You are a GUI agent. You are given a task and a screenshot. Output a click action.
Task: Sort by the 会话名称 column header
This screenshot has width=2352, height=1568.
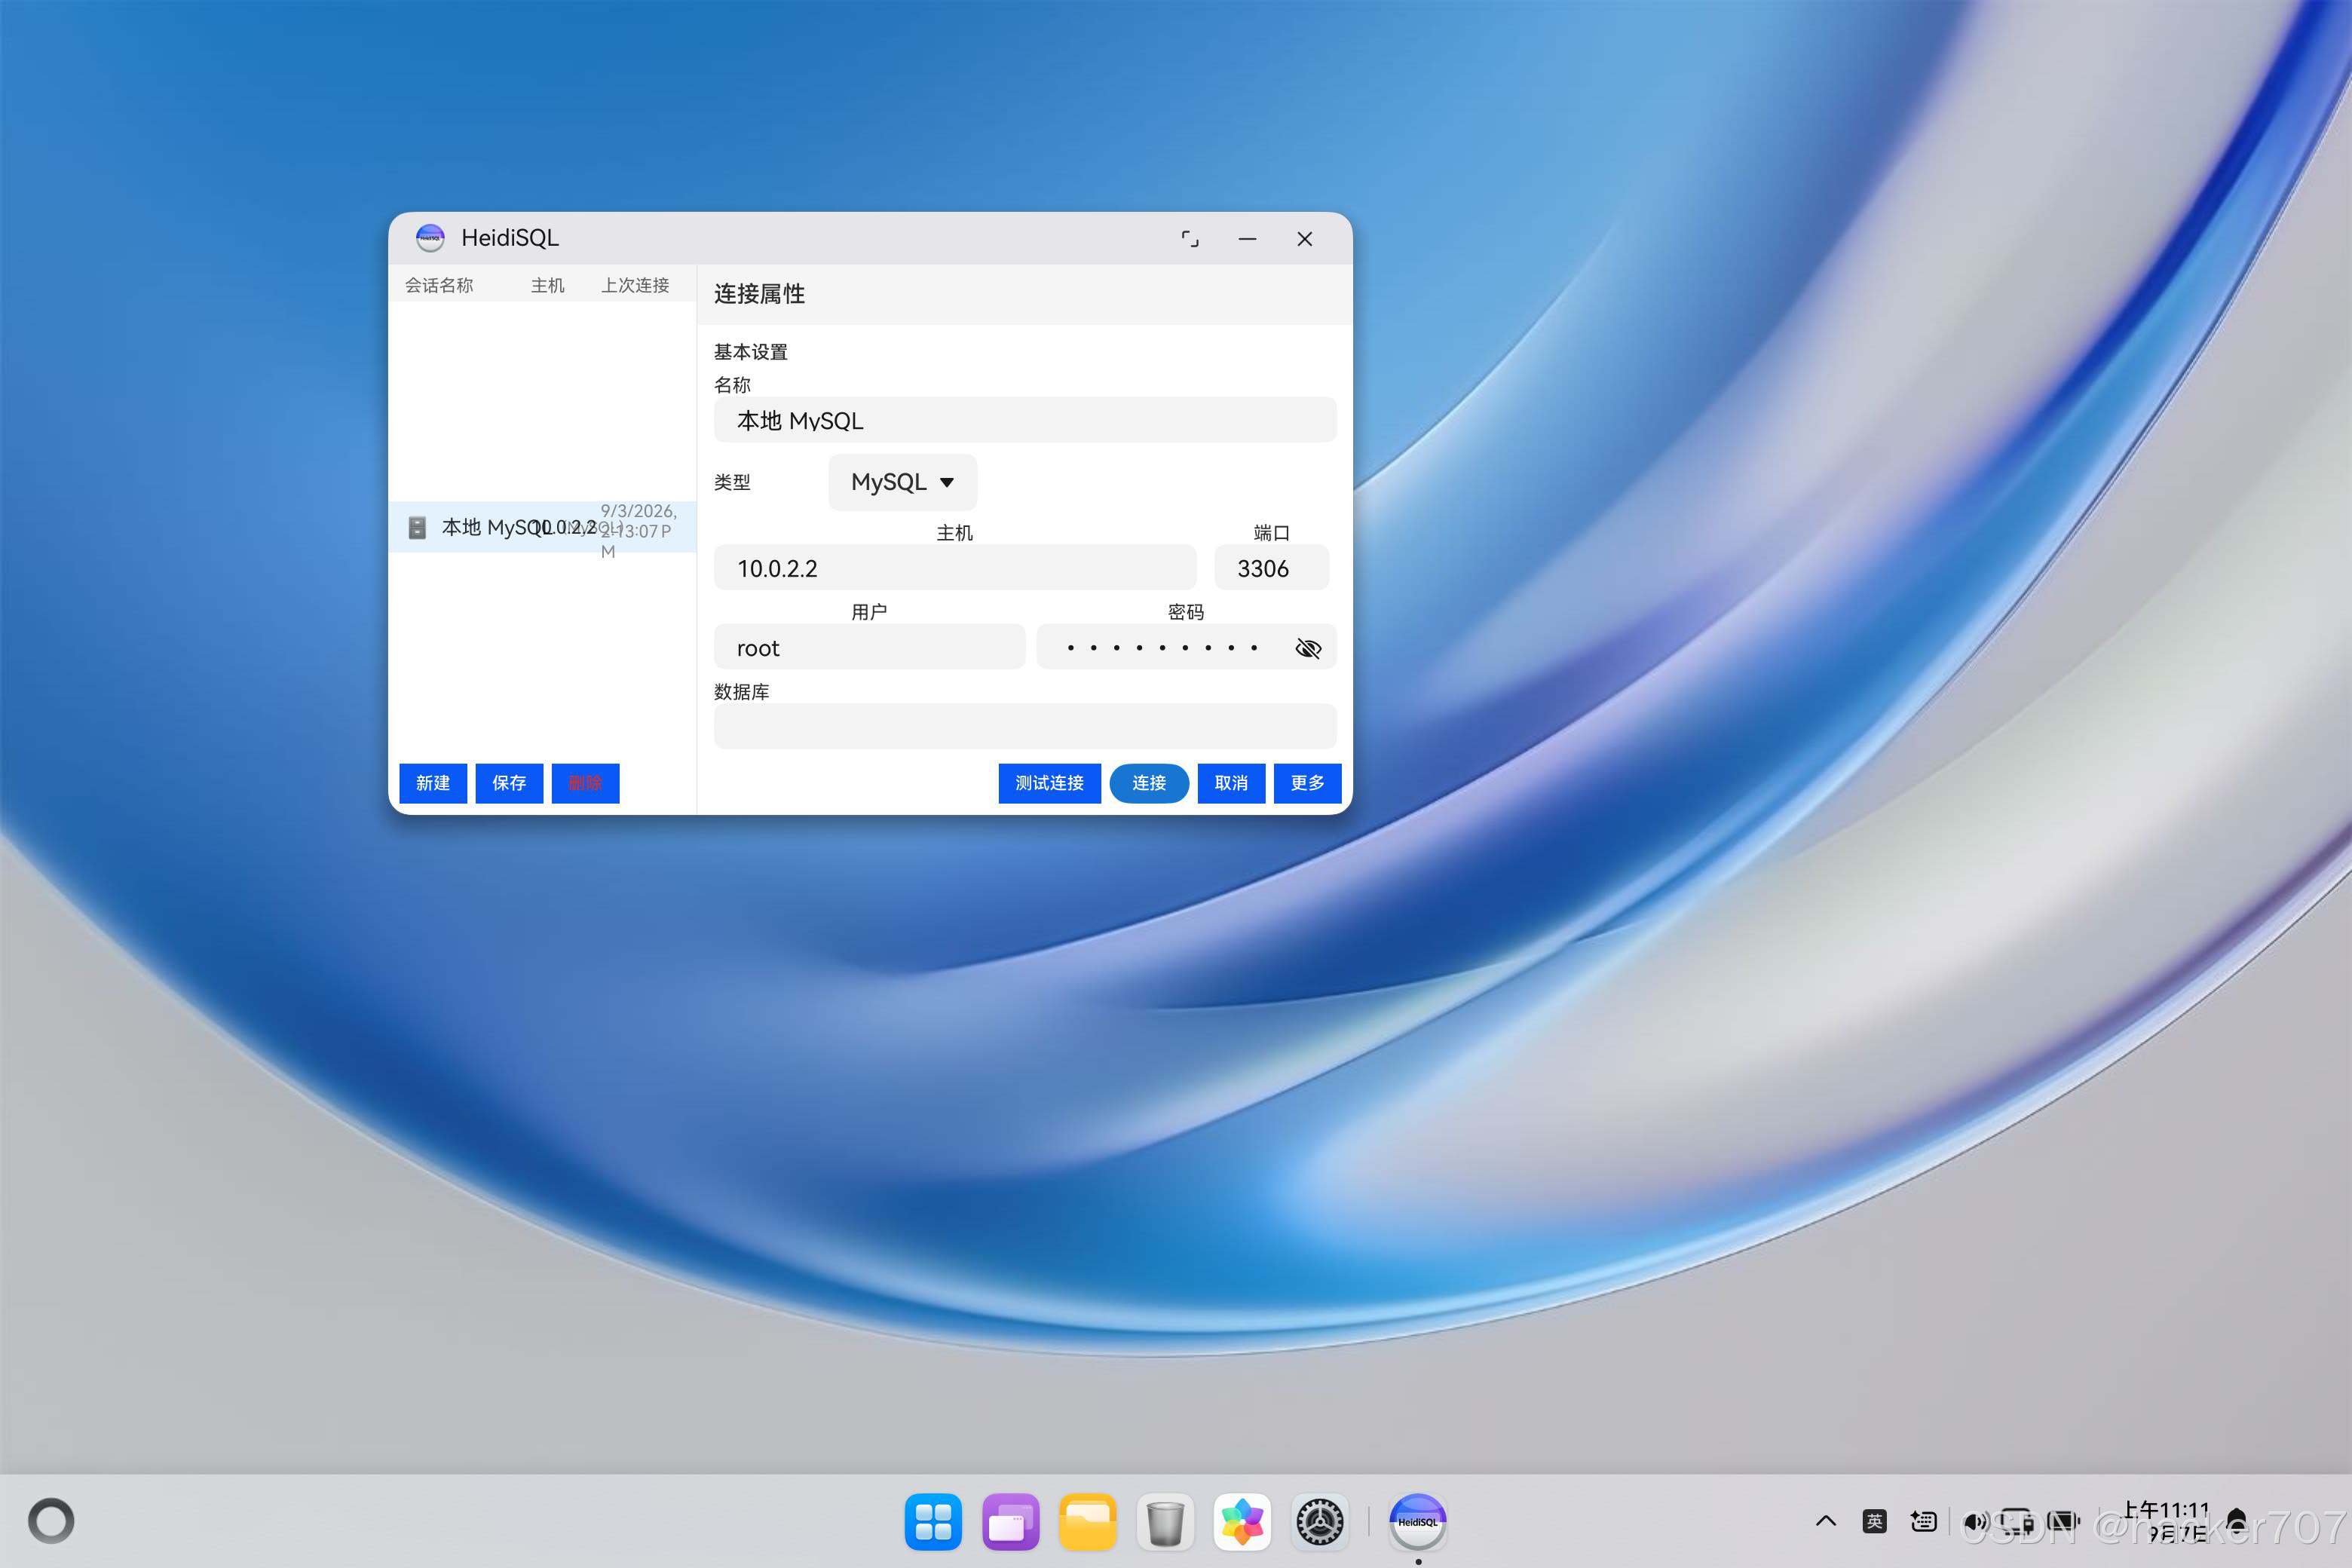pos(439,285)
